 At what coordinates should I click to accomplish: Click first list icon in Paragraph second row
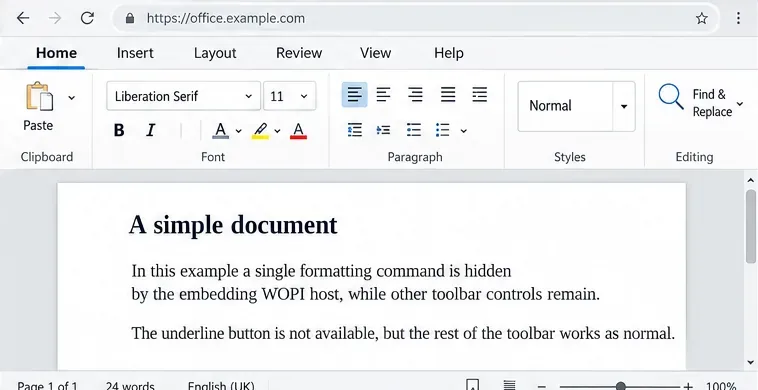click(355, 130)
